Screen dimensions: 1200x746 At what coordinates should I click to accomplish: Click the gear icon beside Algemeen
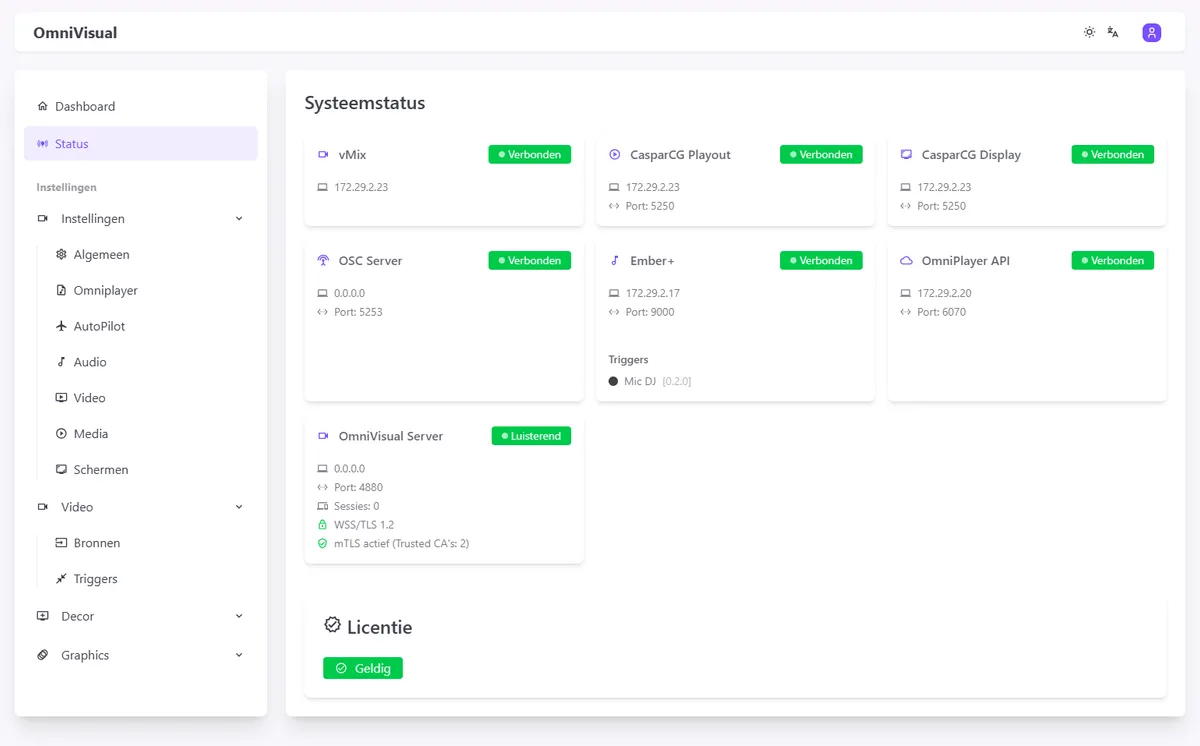pos(62,255)
